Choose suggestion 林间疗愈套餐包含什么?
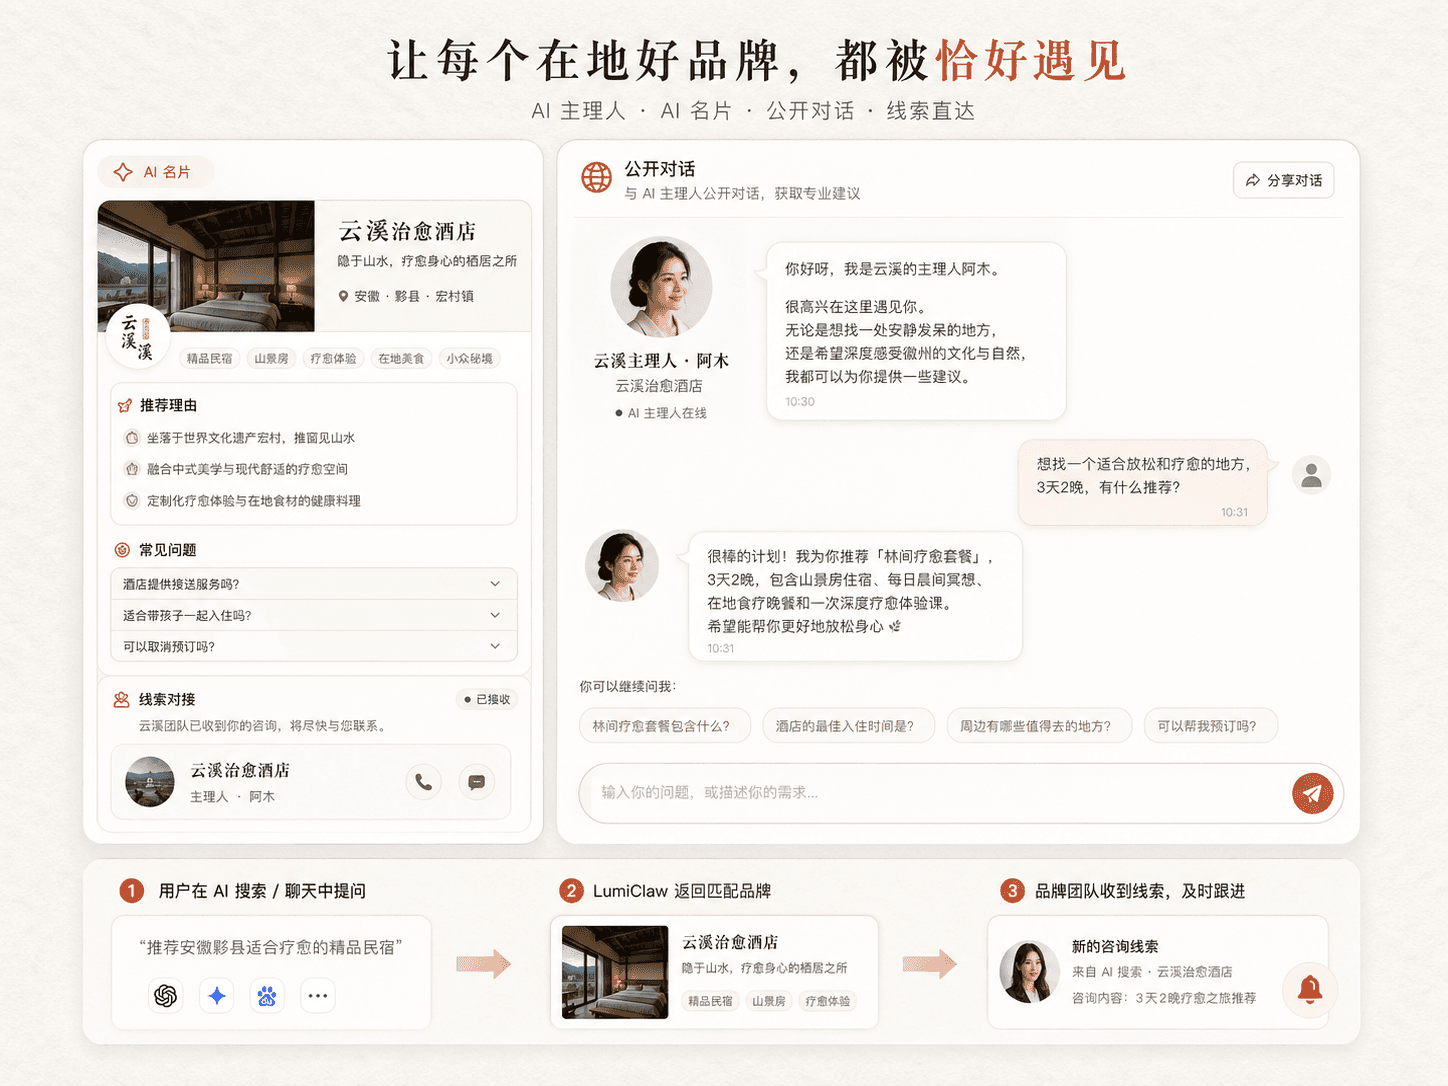 click(x=664, y=726)
